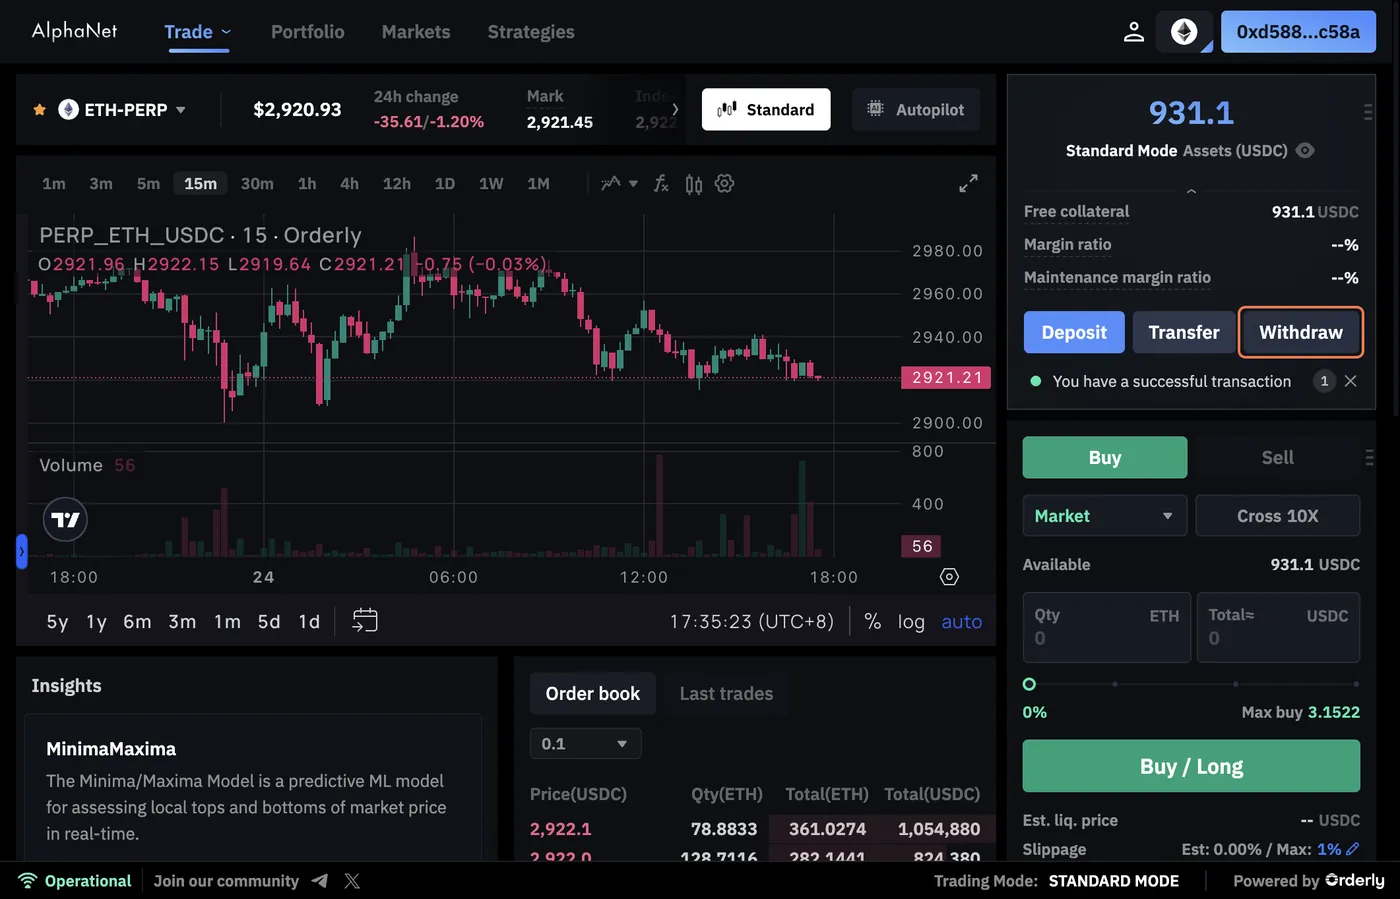Collapse the assets details chevron

coord(1191,191)
